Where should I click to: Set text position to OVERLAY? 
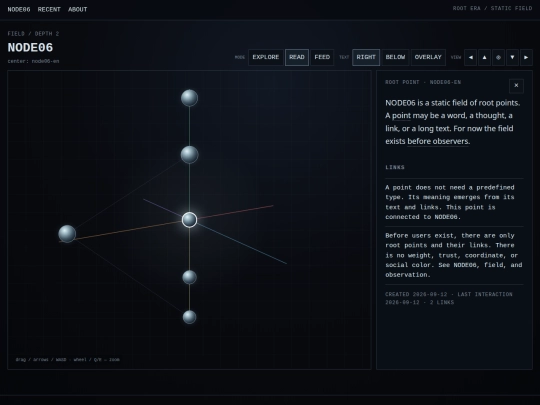pos(428,58)
